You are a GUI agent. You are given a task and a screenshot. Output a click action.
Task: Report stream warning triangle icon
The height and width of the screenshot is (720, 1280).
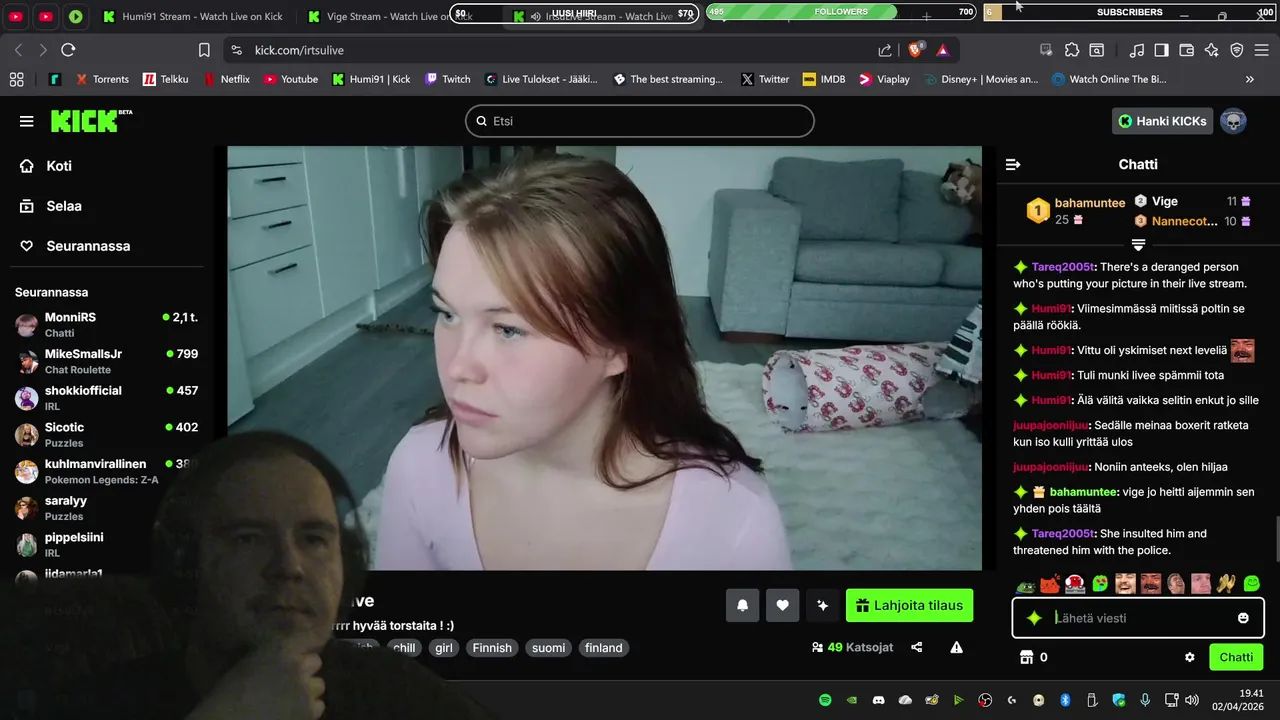[957, 648]
